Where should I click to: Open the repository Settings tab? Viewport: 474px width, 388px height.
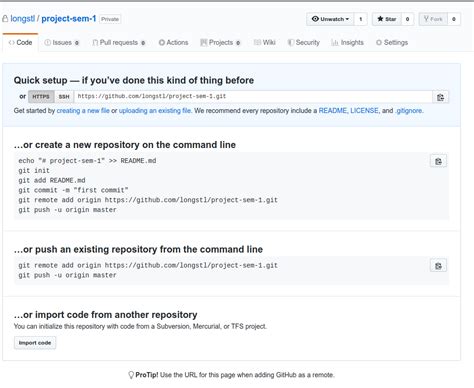pyautogui.click(x=392, y=43)
